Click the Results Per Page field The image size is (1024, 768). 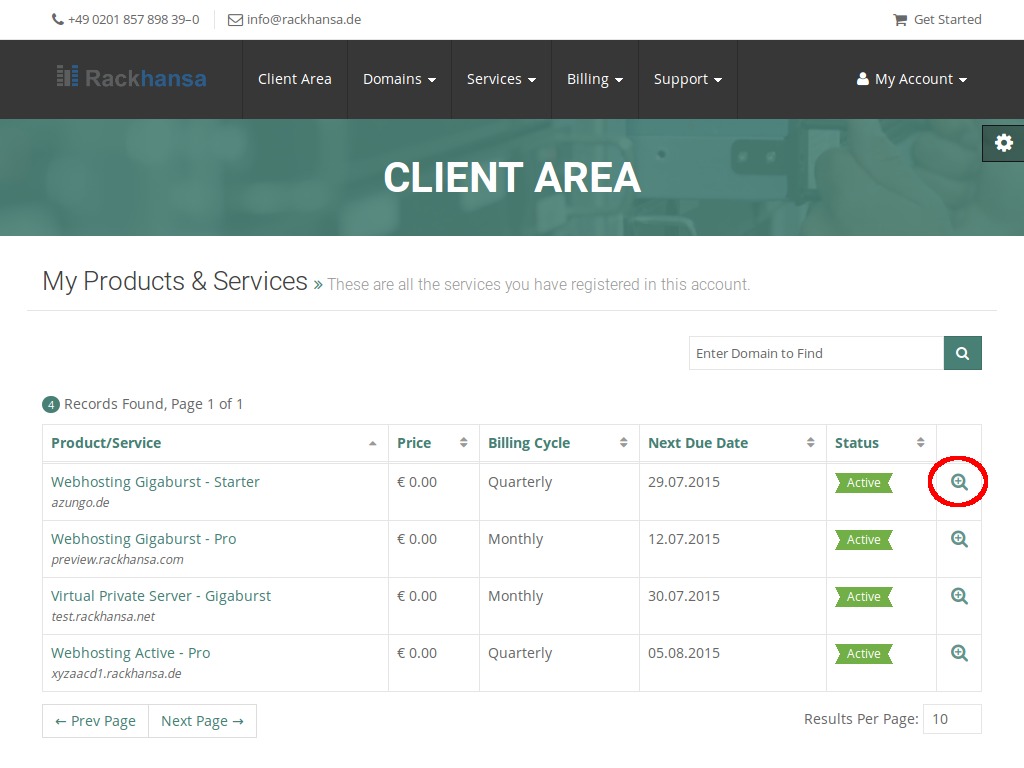tap(952, 719)
